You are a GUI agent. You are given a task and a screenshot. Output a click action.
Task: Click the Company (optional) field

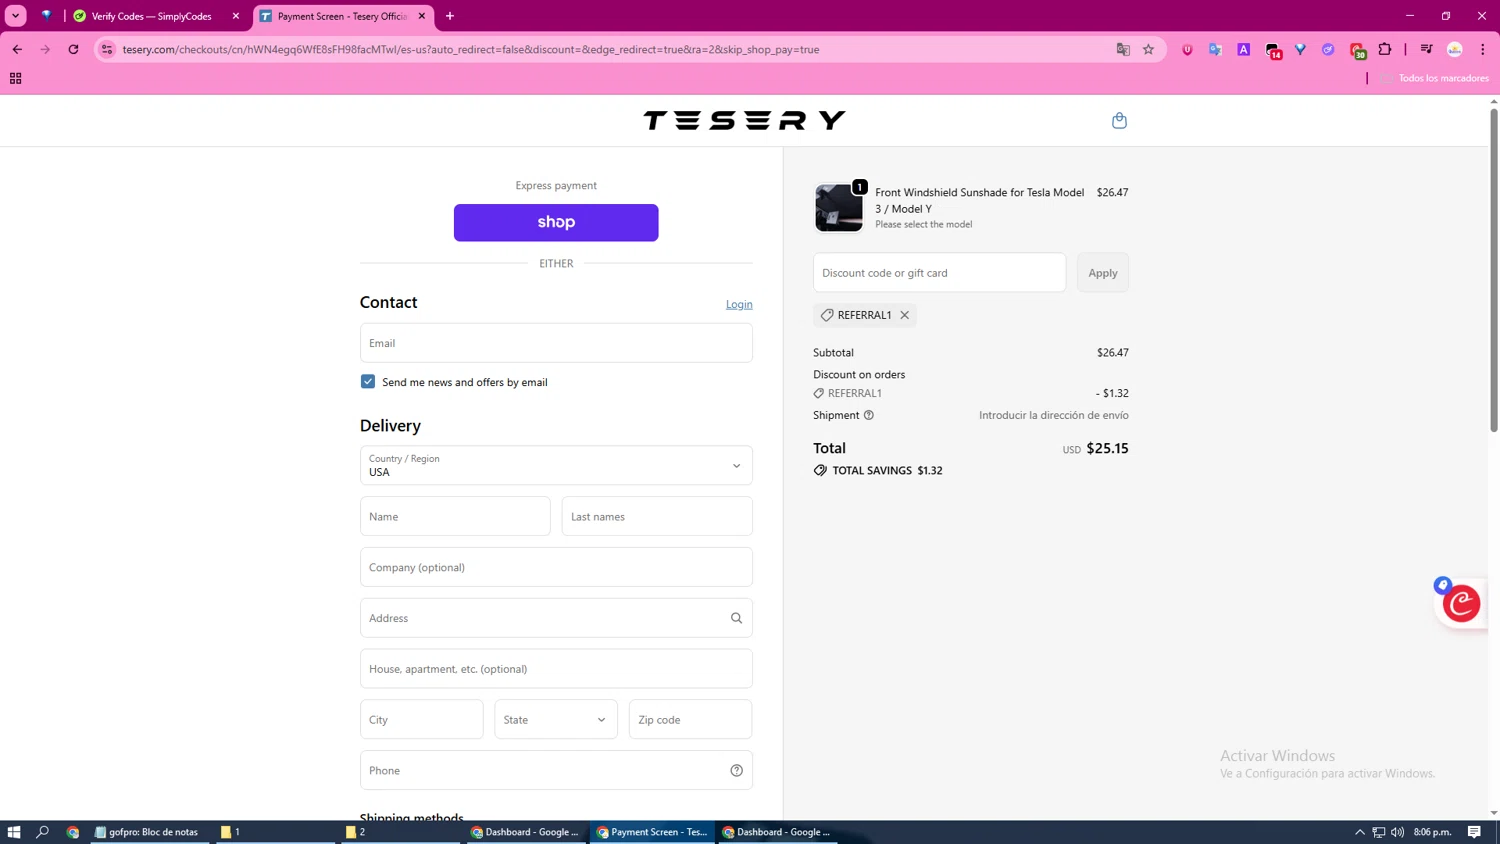pyautogui.click(x=556, y=567)
